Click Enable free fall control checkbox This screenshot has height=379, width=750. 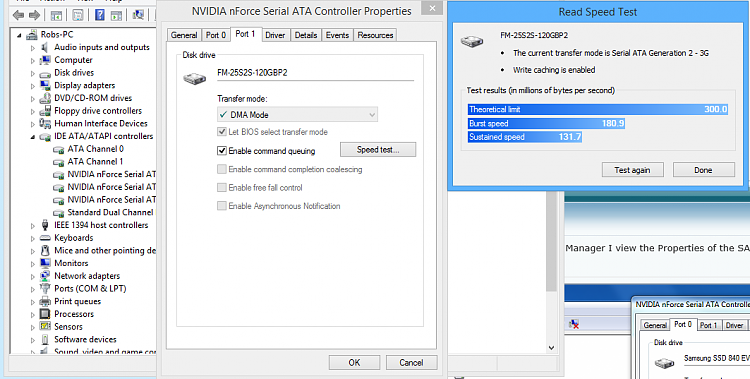tap(221, 188)
